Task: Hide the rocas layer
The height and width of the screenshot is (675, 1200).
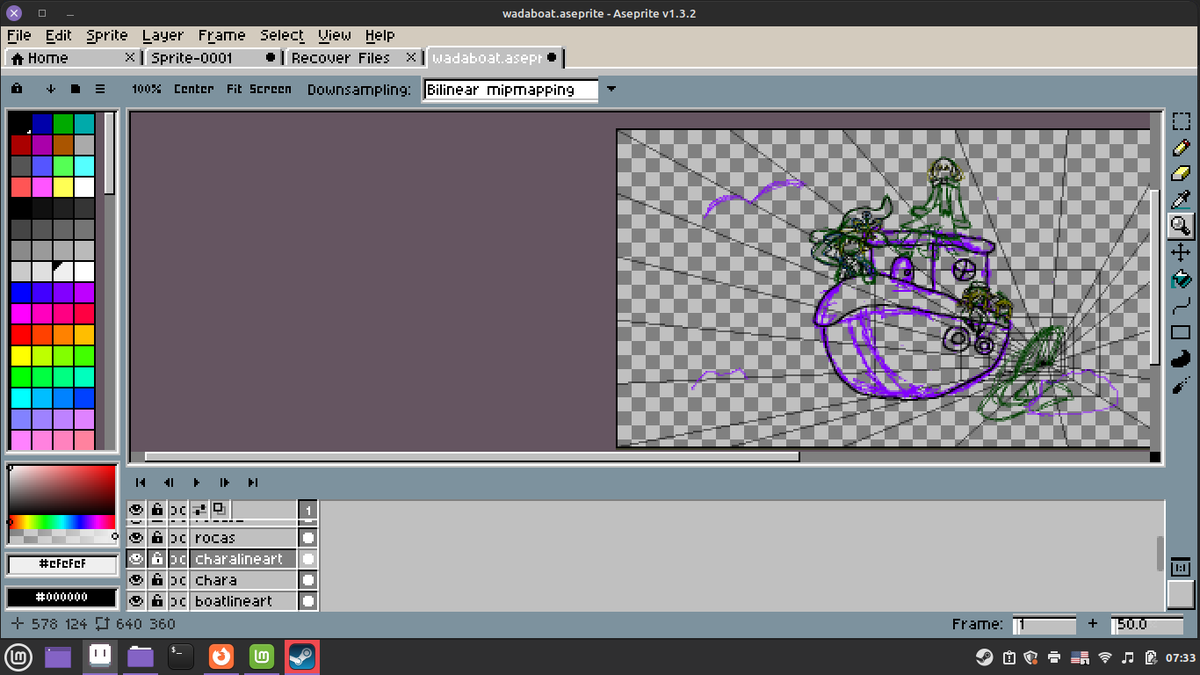Action: pyautogui.click(x=136, y=538)
